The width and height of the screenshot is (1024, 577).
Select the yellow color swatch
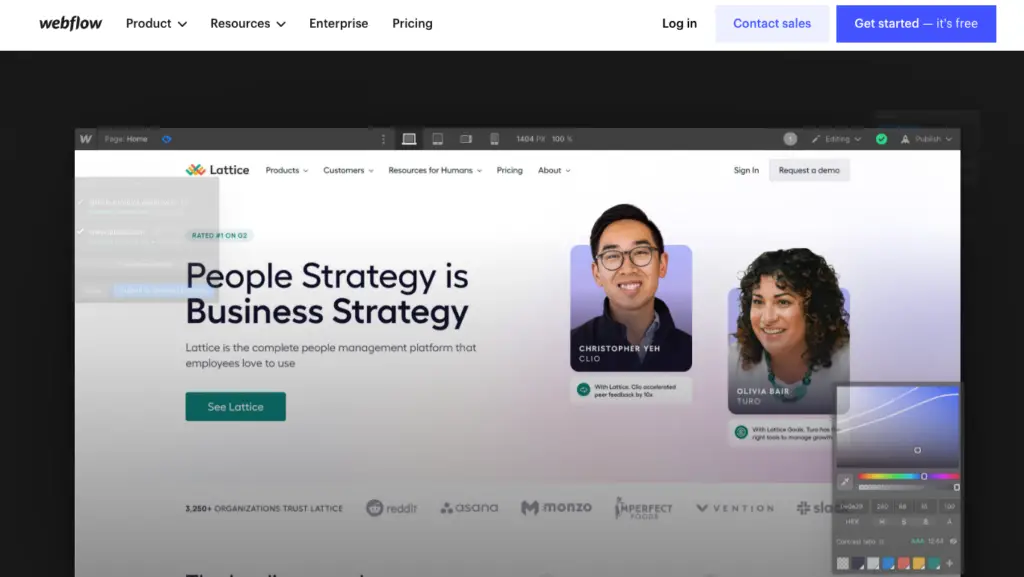point(919,563)
